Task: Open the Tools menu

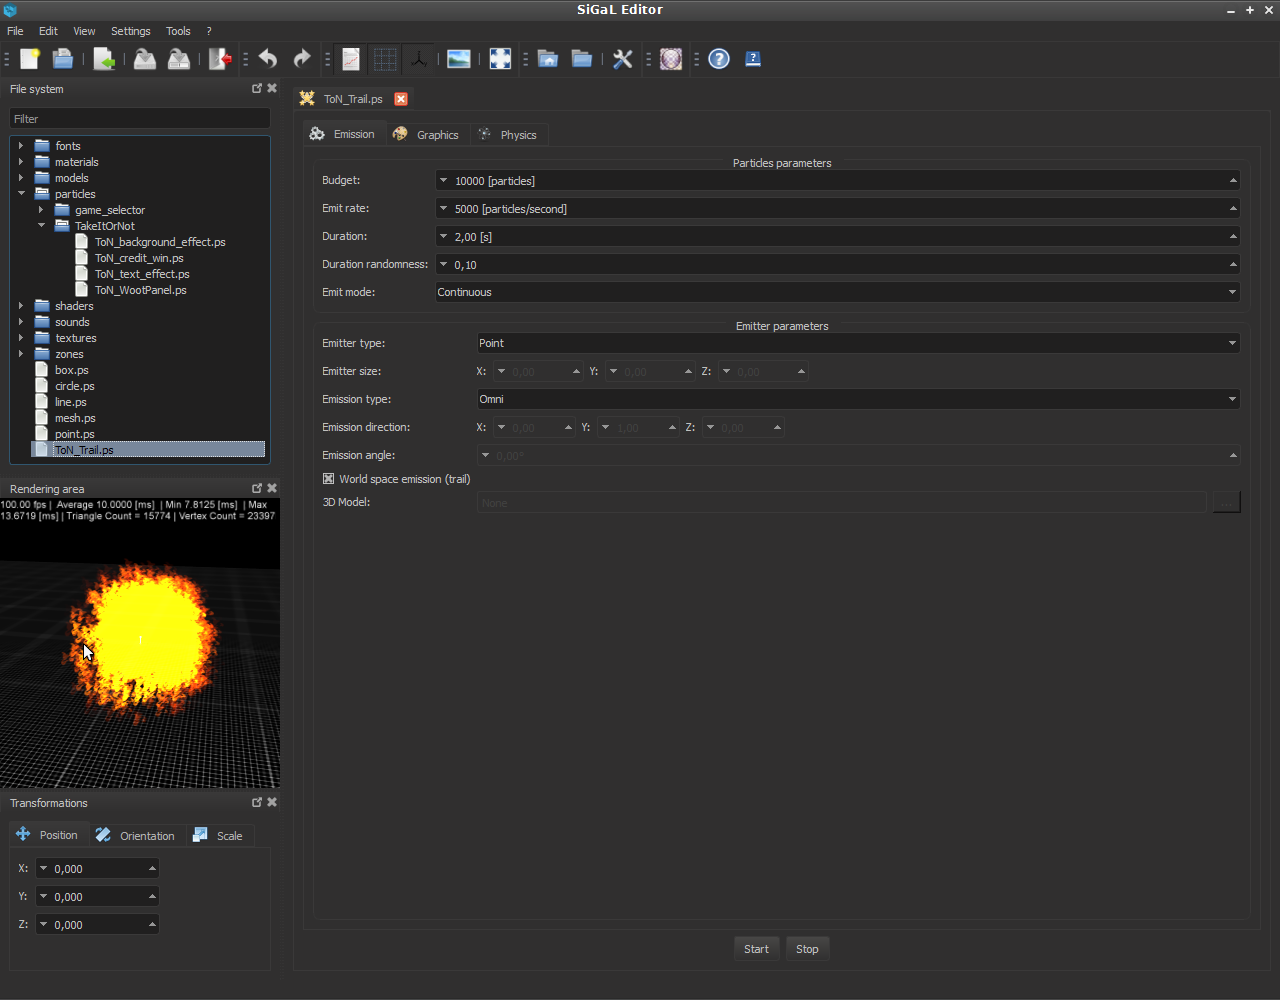Action: click(178, 31)
